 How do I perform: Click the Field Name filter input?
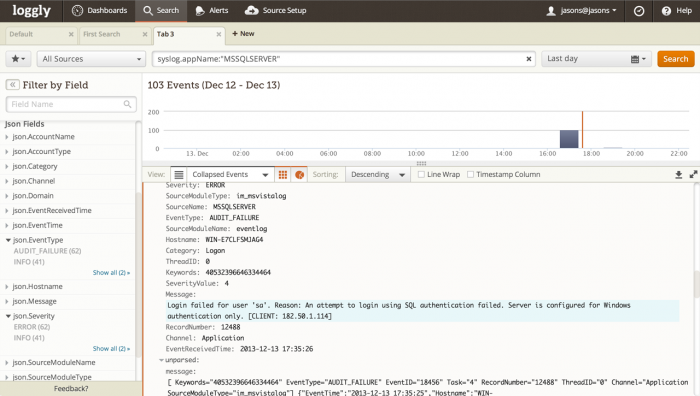point(71,104)
